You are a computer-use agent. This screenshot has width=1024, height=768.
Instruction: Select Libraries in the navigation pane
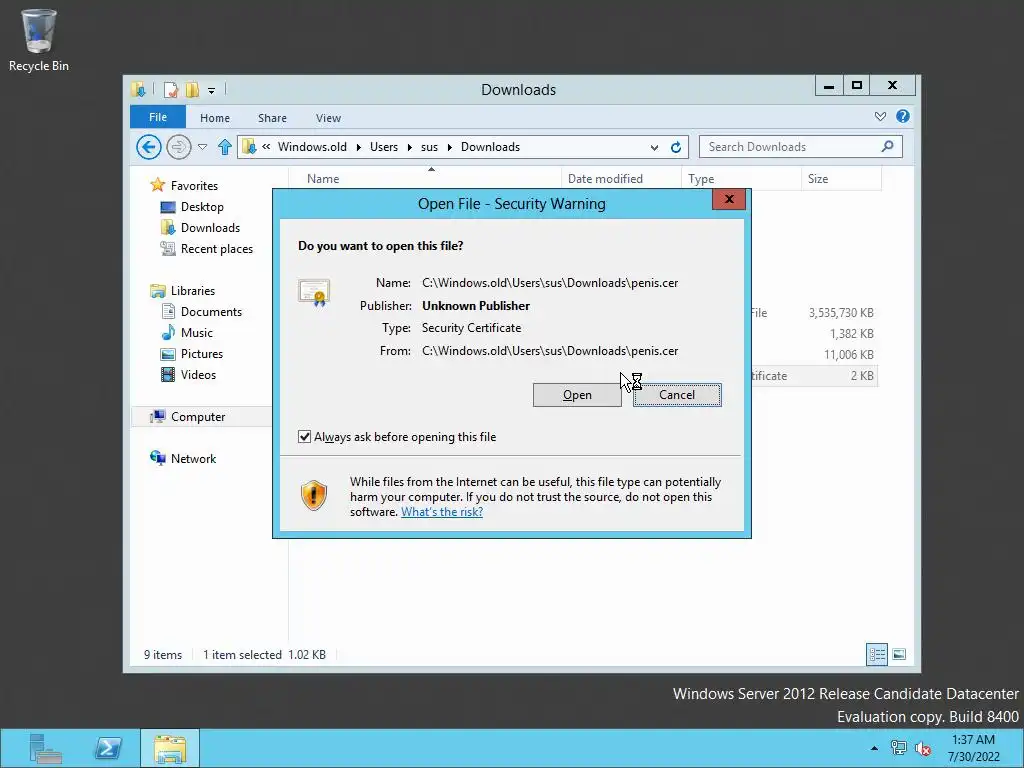(x=193, y=291)
